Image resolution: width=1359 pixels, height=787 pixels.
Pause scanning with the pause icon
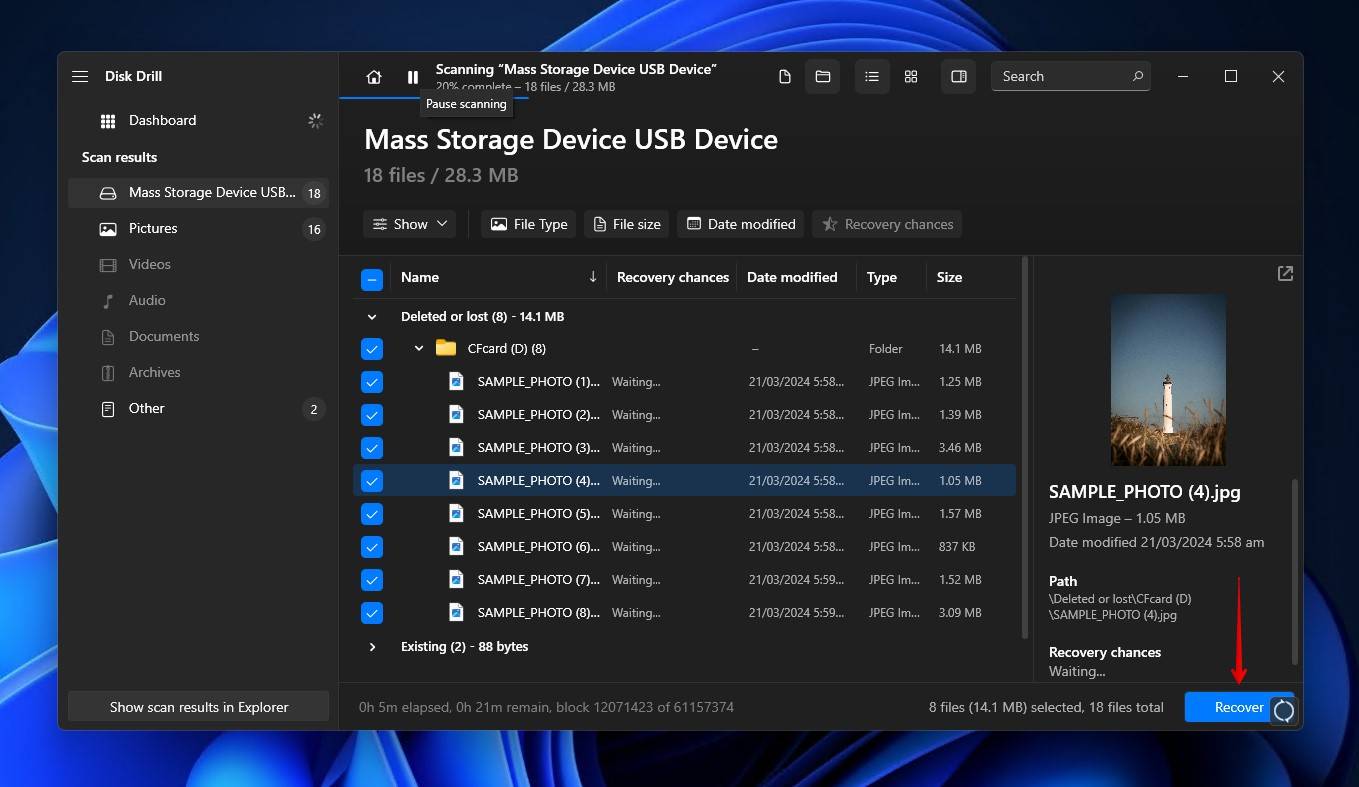click(x=412, y=76)
